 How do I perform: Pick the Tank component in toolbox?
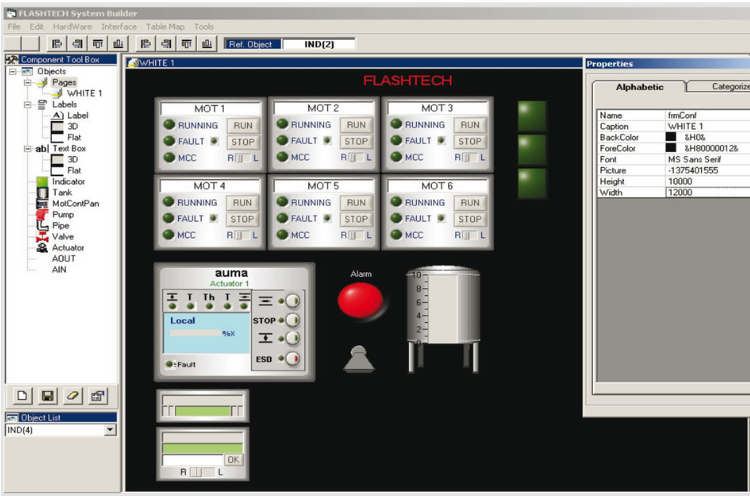41,192
